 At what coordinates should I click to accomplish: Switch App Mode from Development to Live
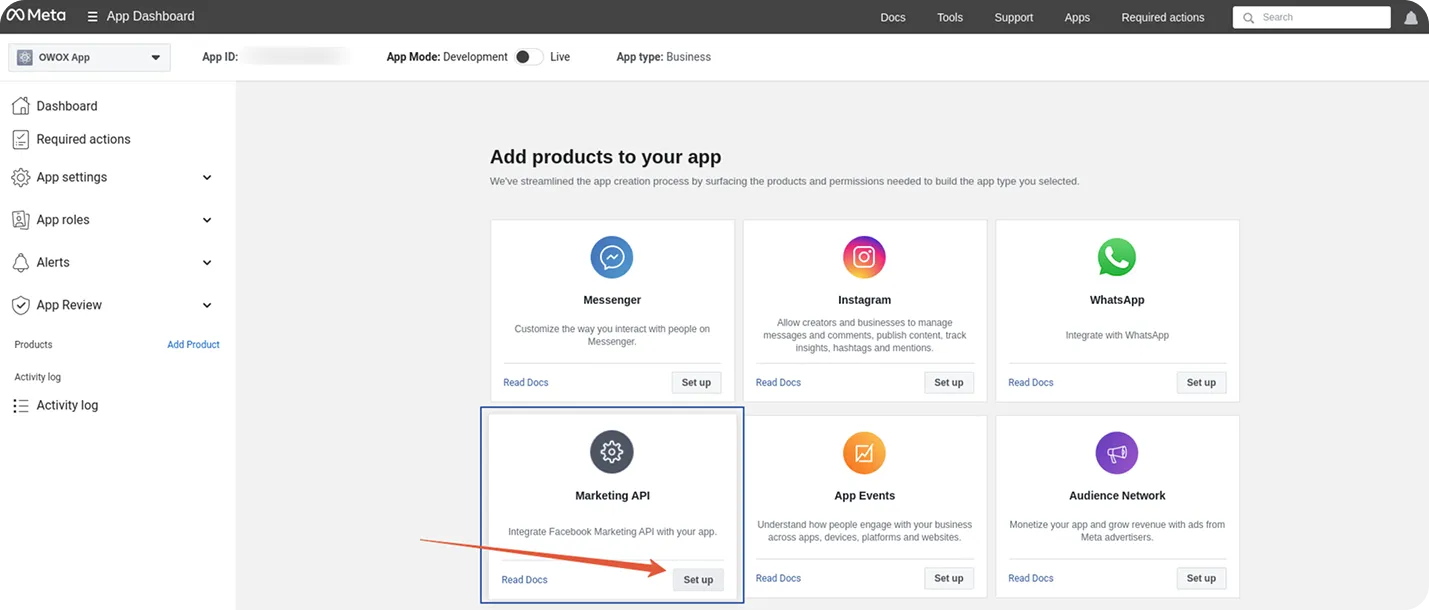click(x=529, y=56)
